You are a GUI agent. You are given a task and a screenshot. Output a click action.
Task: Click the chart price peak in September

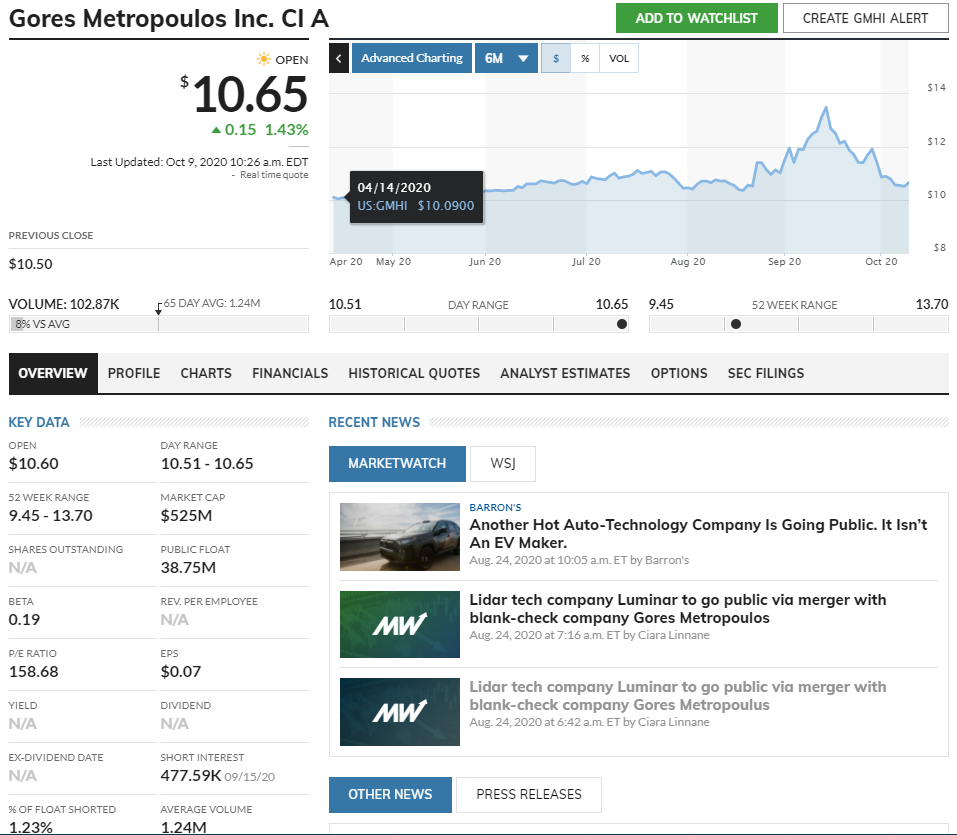tap(826, 109)
